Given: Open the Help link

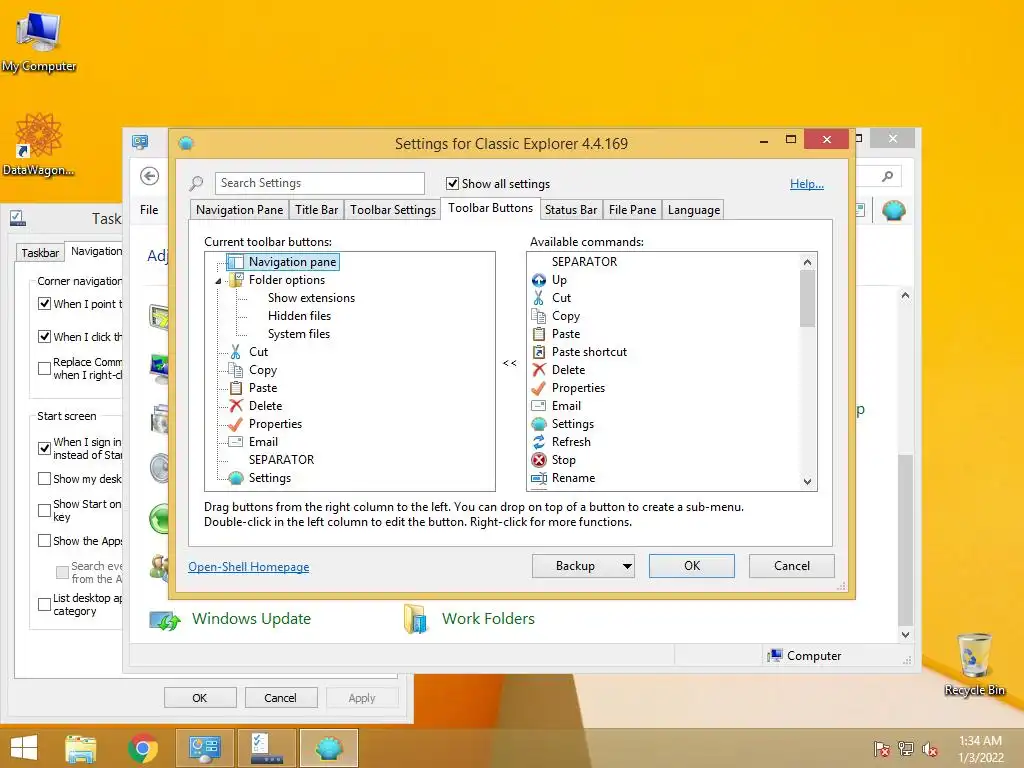Looking at the screenshot, I should 807,184.
